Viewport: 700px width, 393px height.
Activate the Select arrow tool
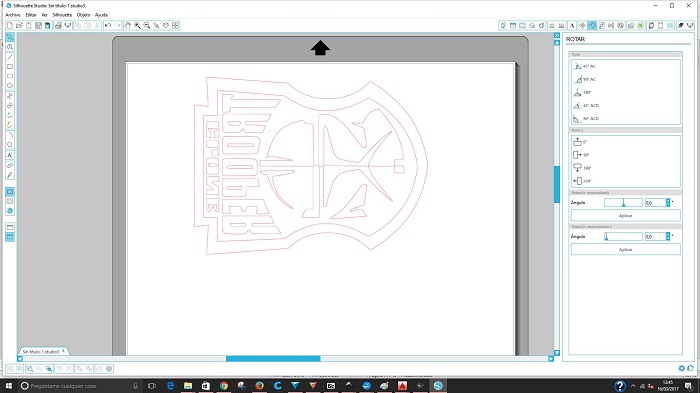point(10,37)
